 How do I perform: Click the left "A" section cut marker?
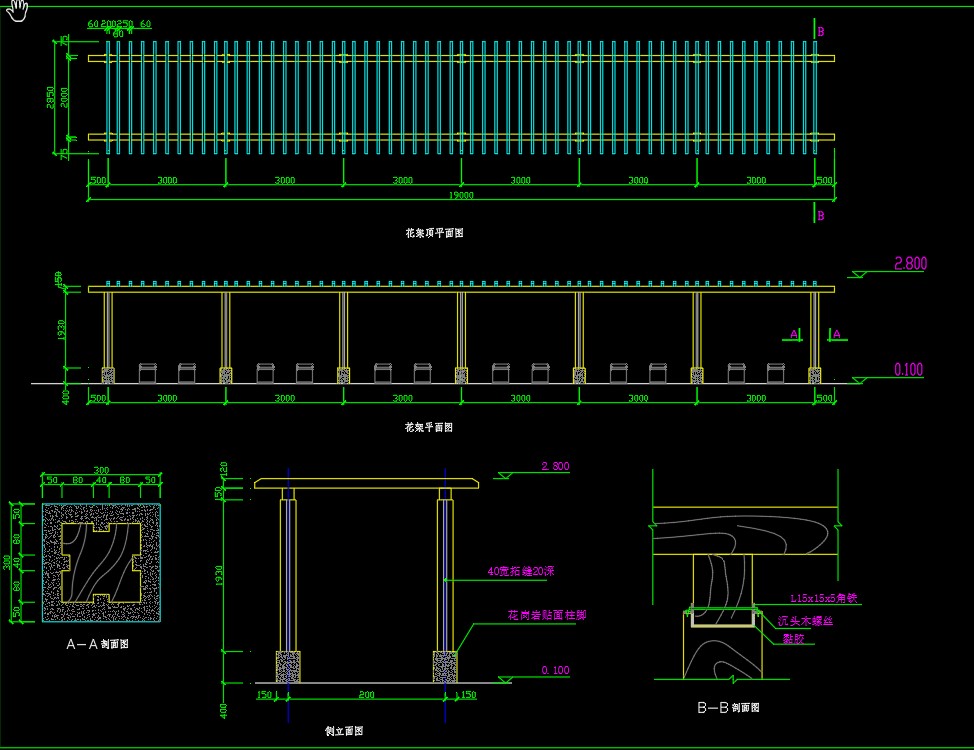coord(793,334)
